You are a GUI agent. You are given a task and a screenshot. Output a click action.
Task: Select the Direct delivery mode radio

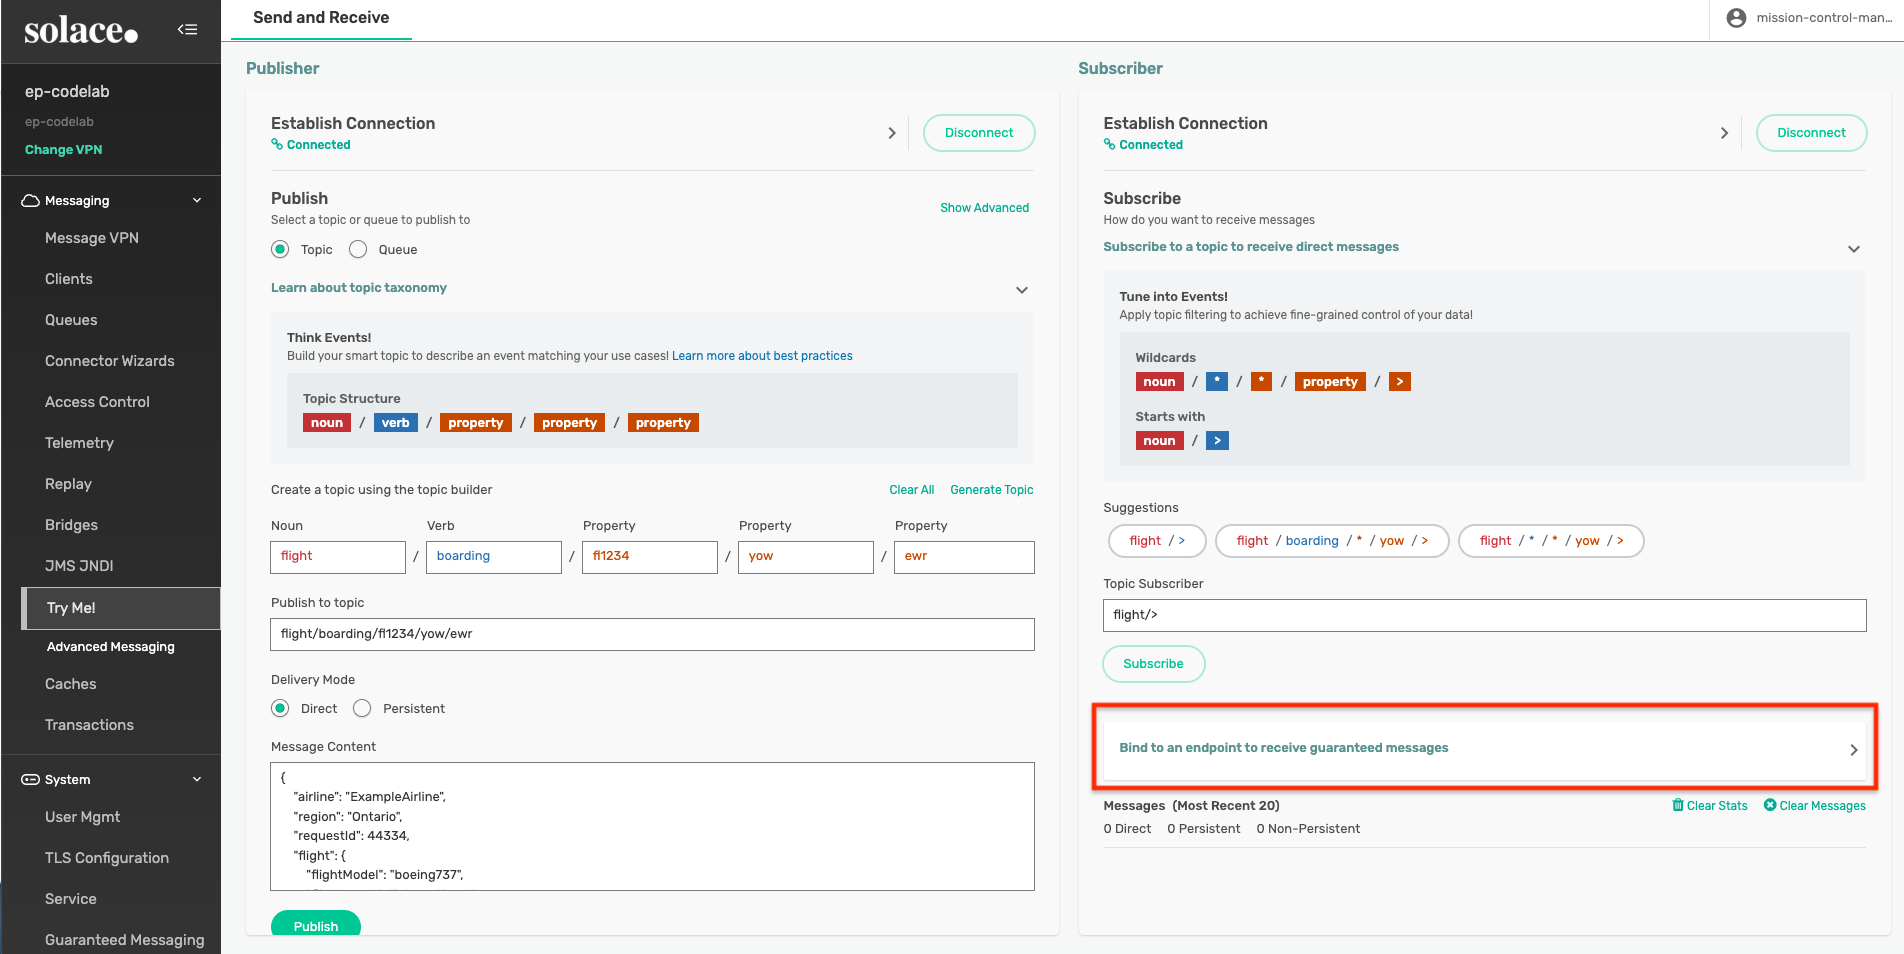281,709
